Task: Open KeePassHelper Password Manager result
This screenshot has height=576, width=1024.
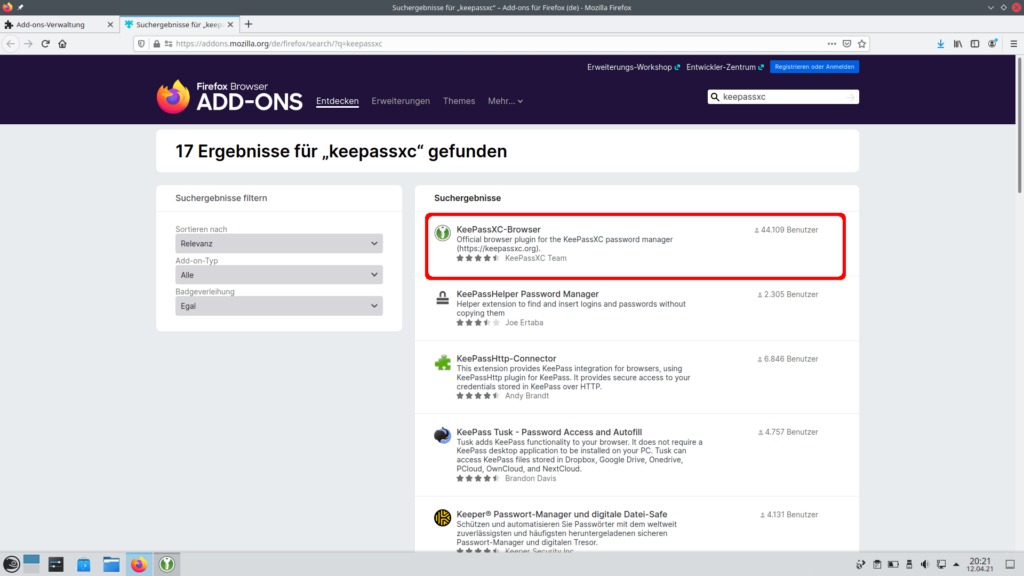Action: click(527, 294)
